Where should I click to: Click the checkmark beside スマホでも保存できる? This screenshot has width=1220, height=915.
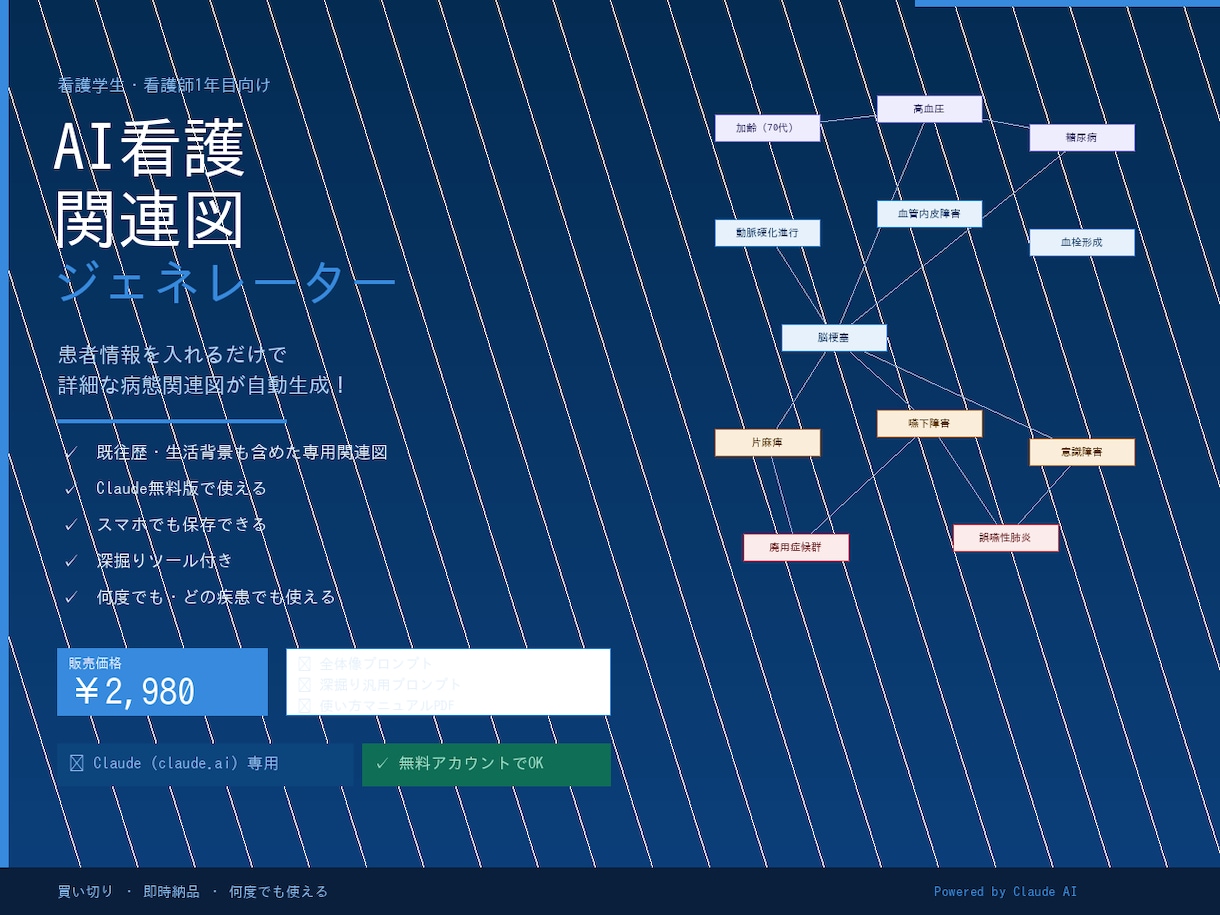point(71,525)
